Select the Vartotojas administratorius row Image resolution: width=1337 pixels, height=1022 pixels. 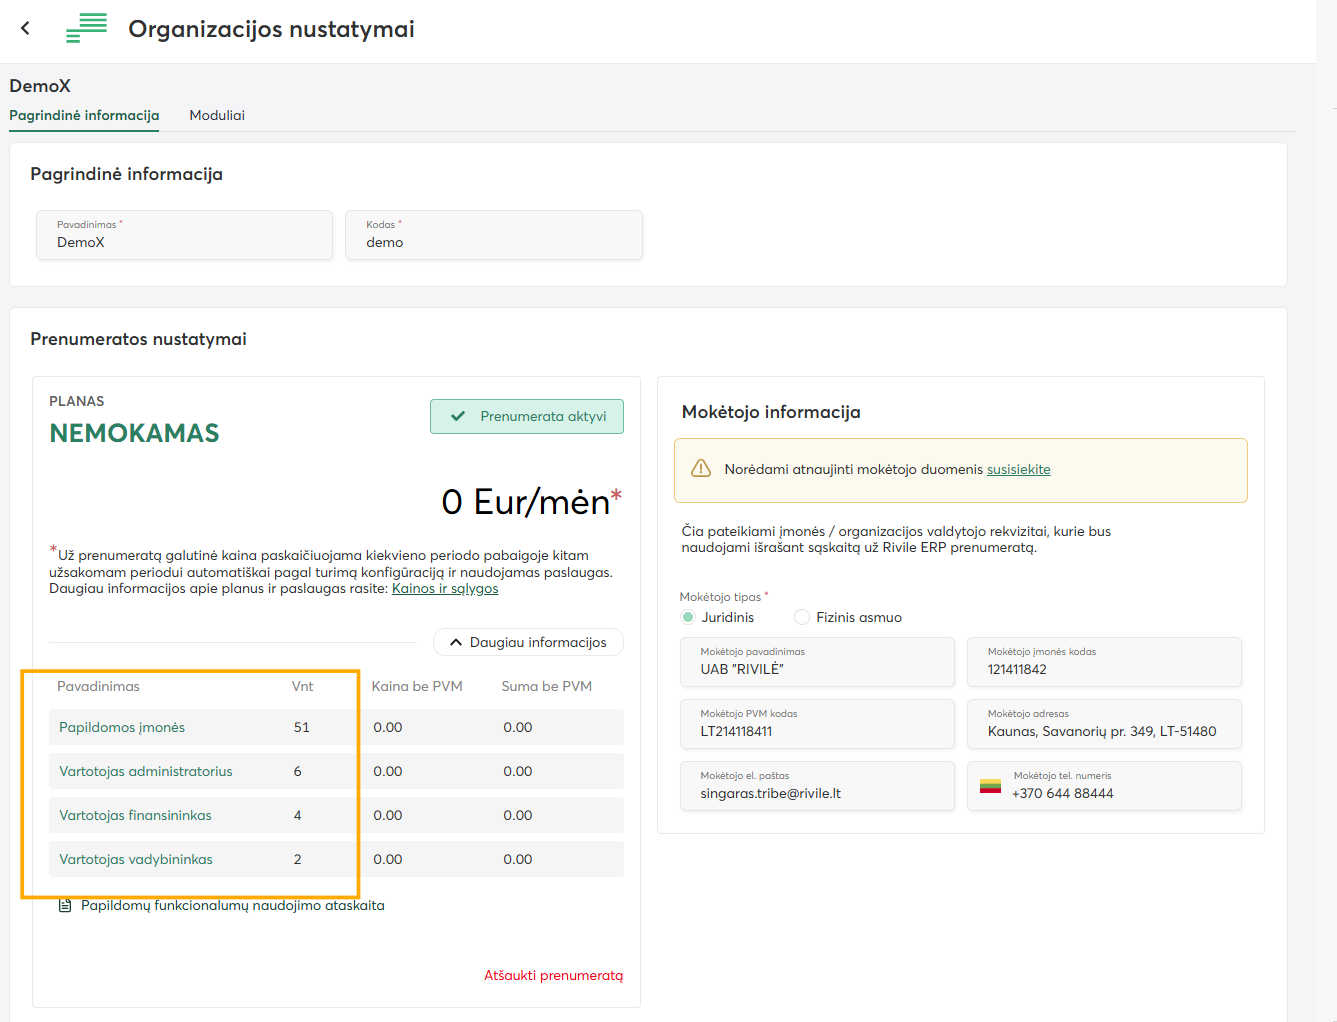pos(336,771)
